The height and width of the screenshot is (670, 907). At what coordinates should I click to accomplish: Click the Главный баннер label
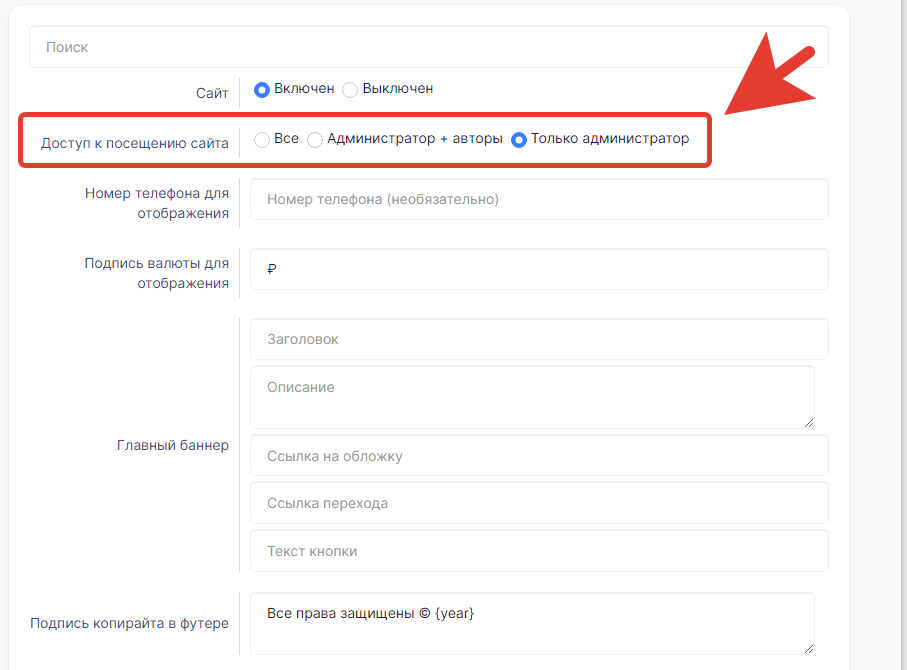[173, 445]
